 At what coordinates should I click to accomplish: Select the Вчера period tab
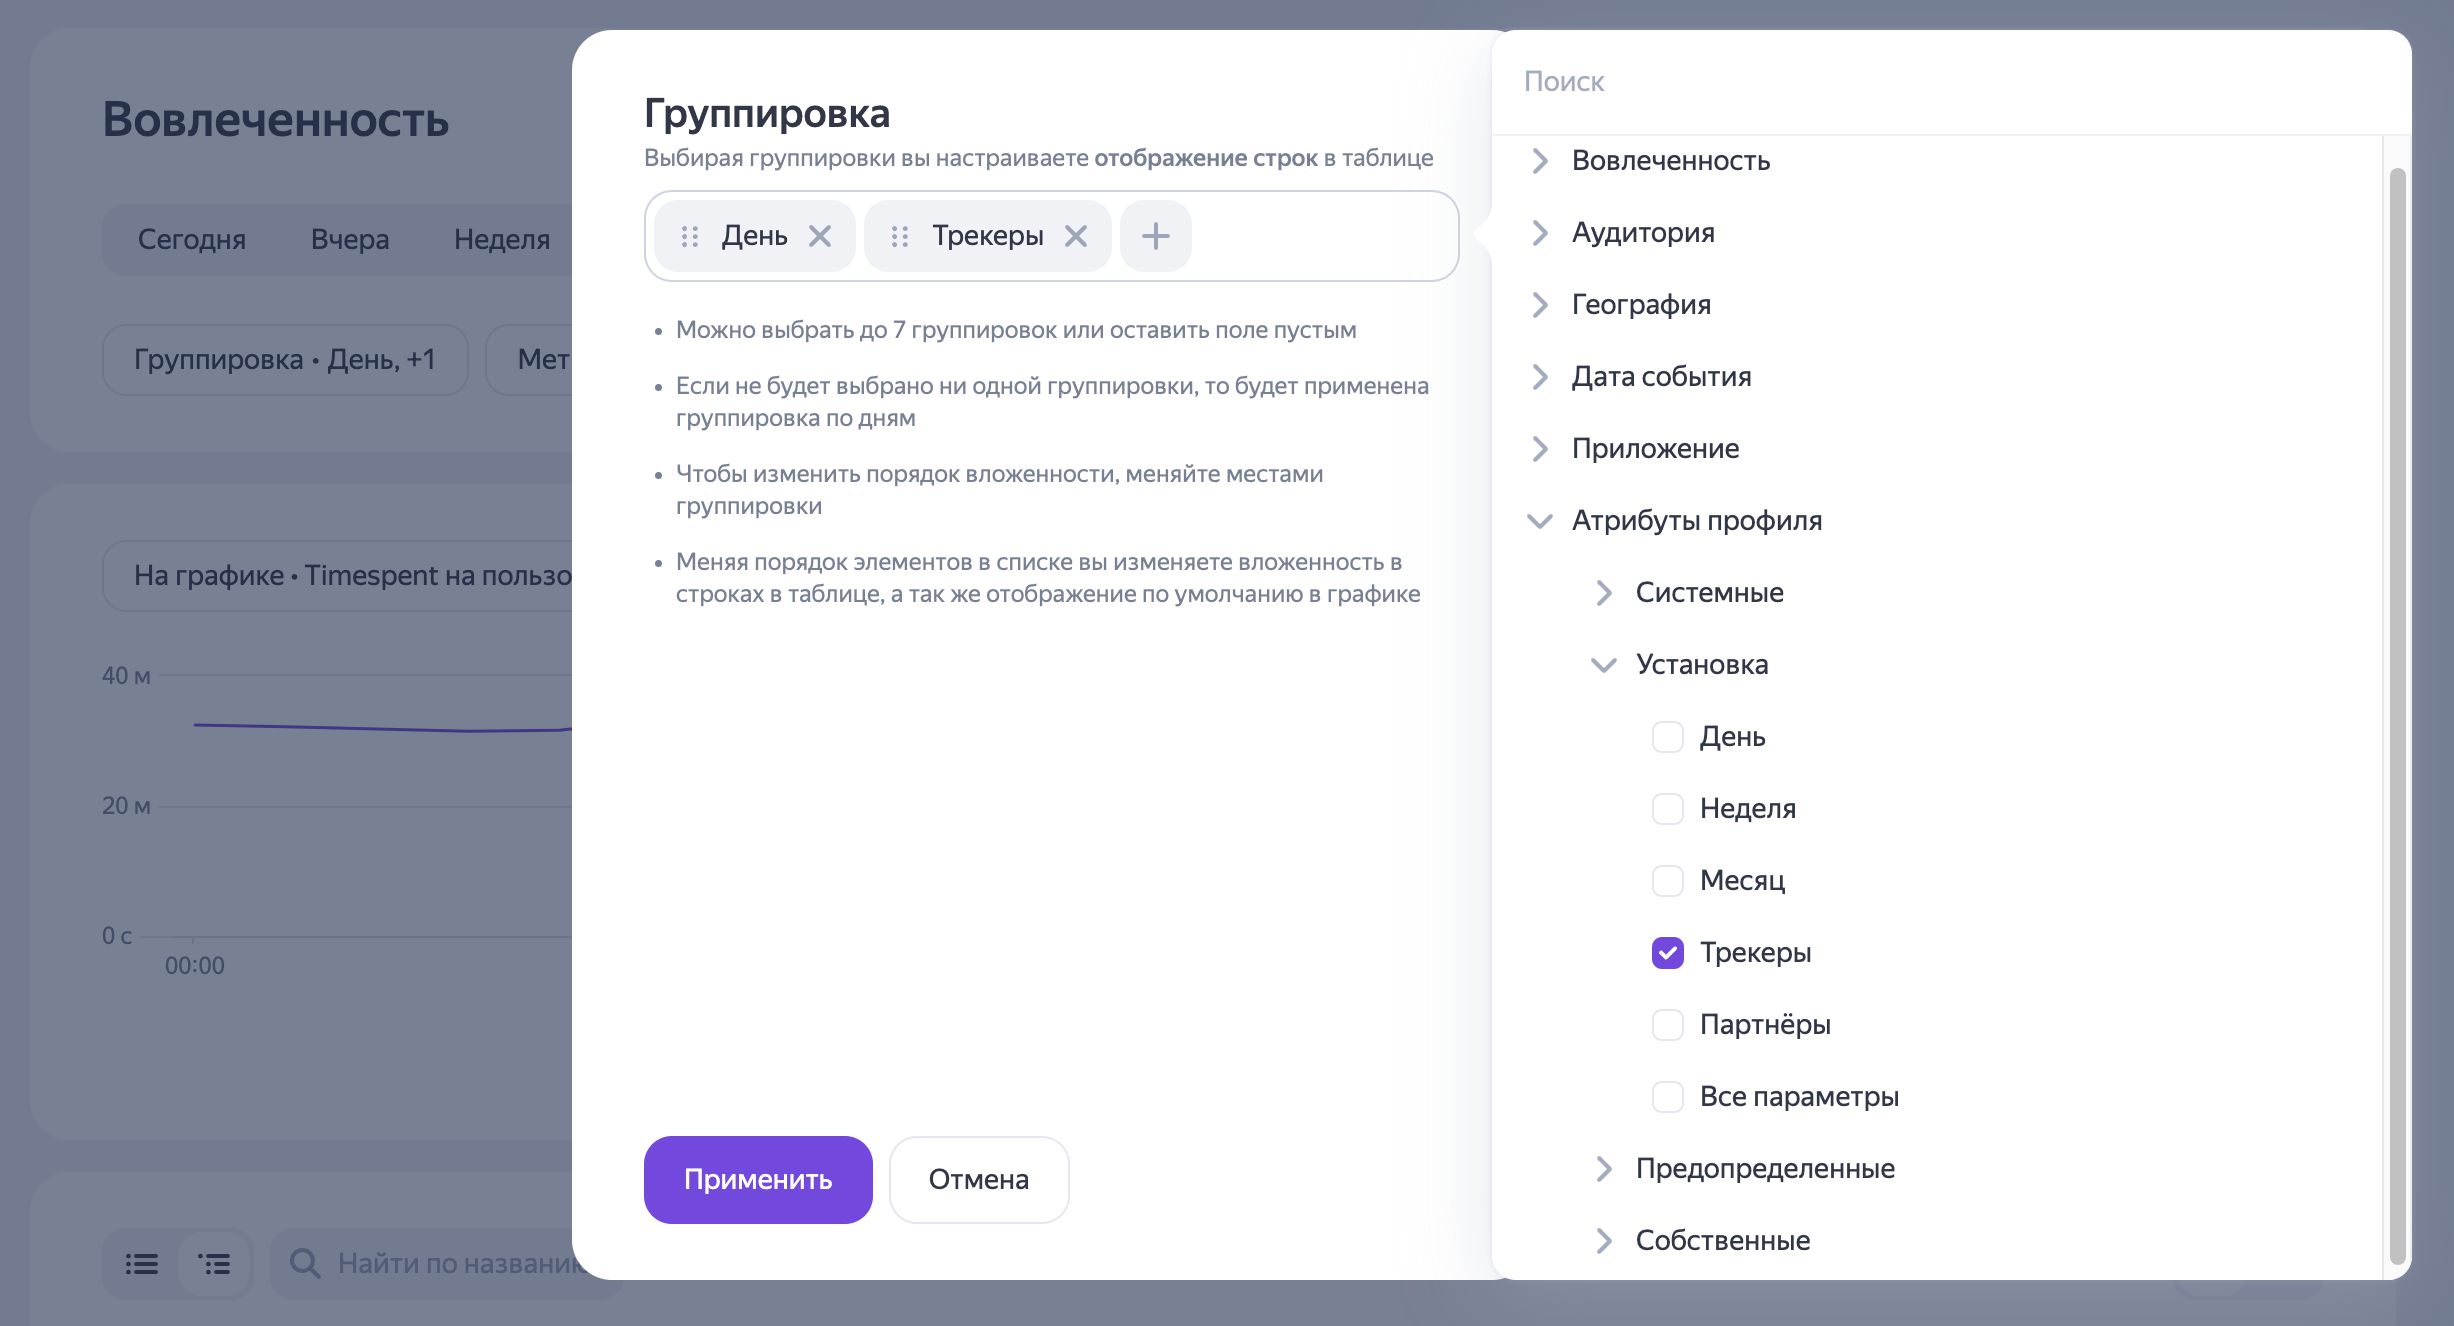click(350, 240)
